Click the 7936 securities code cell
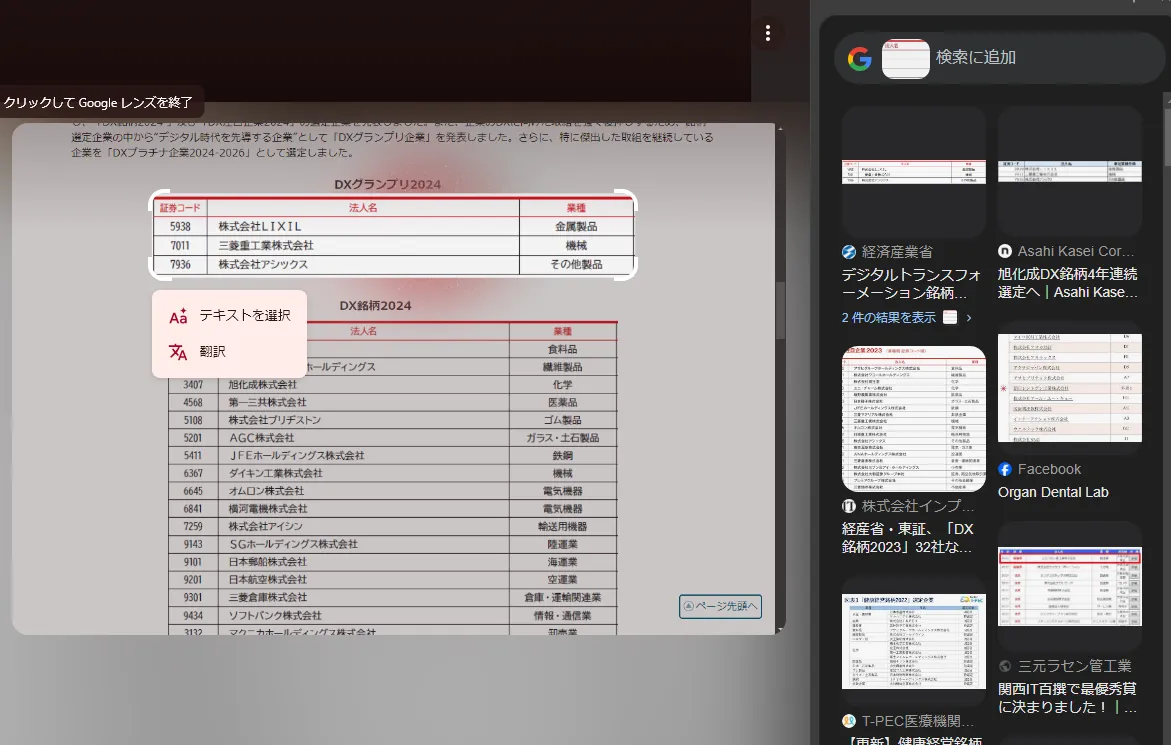The width and height of the screenshot is (1171, 745). tap(180, 264)
